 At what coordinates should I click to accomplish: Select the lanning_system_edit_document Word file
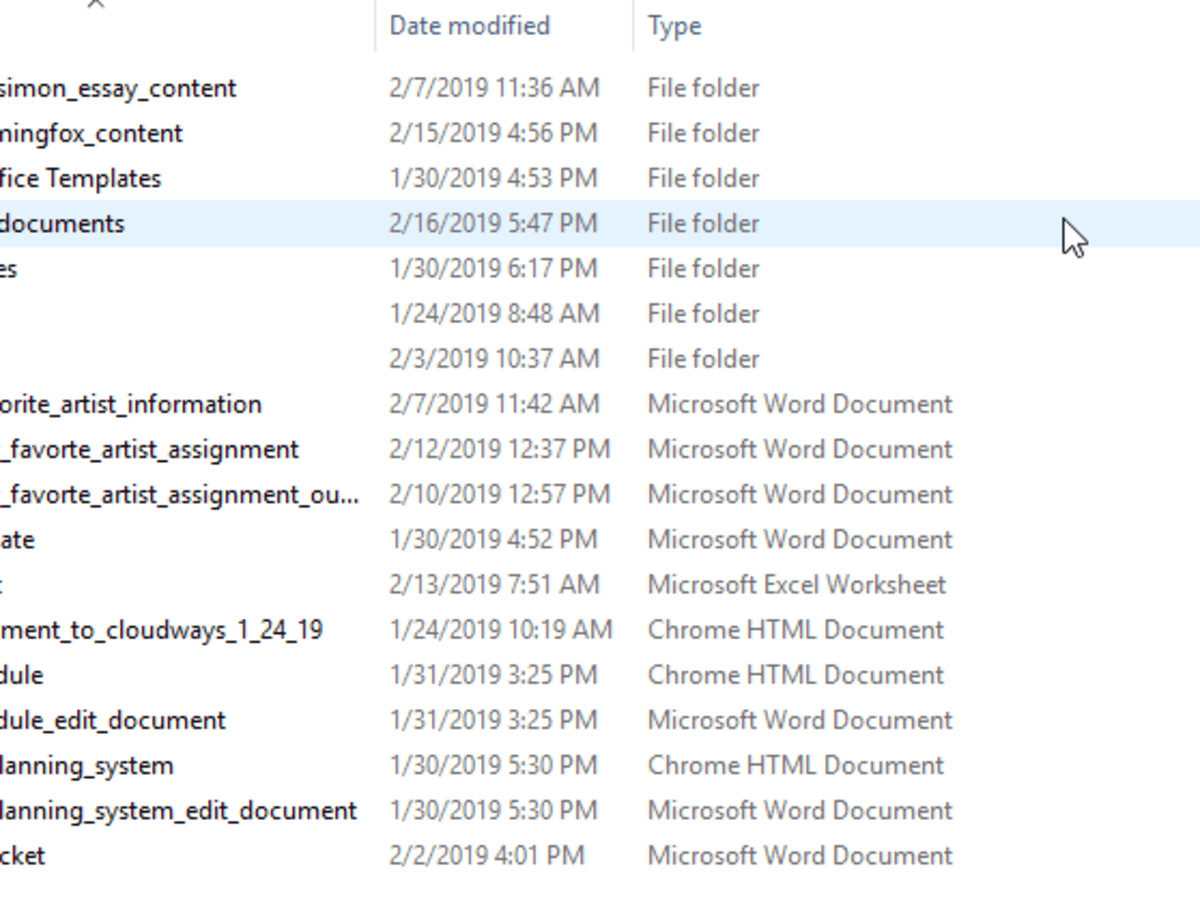[x=178, y=810]
